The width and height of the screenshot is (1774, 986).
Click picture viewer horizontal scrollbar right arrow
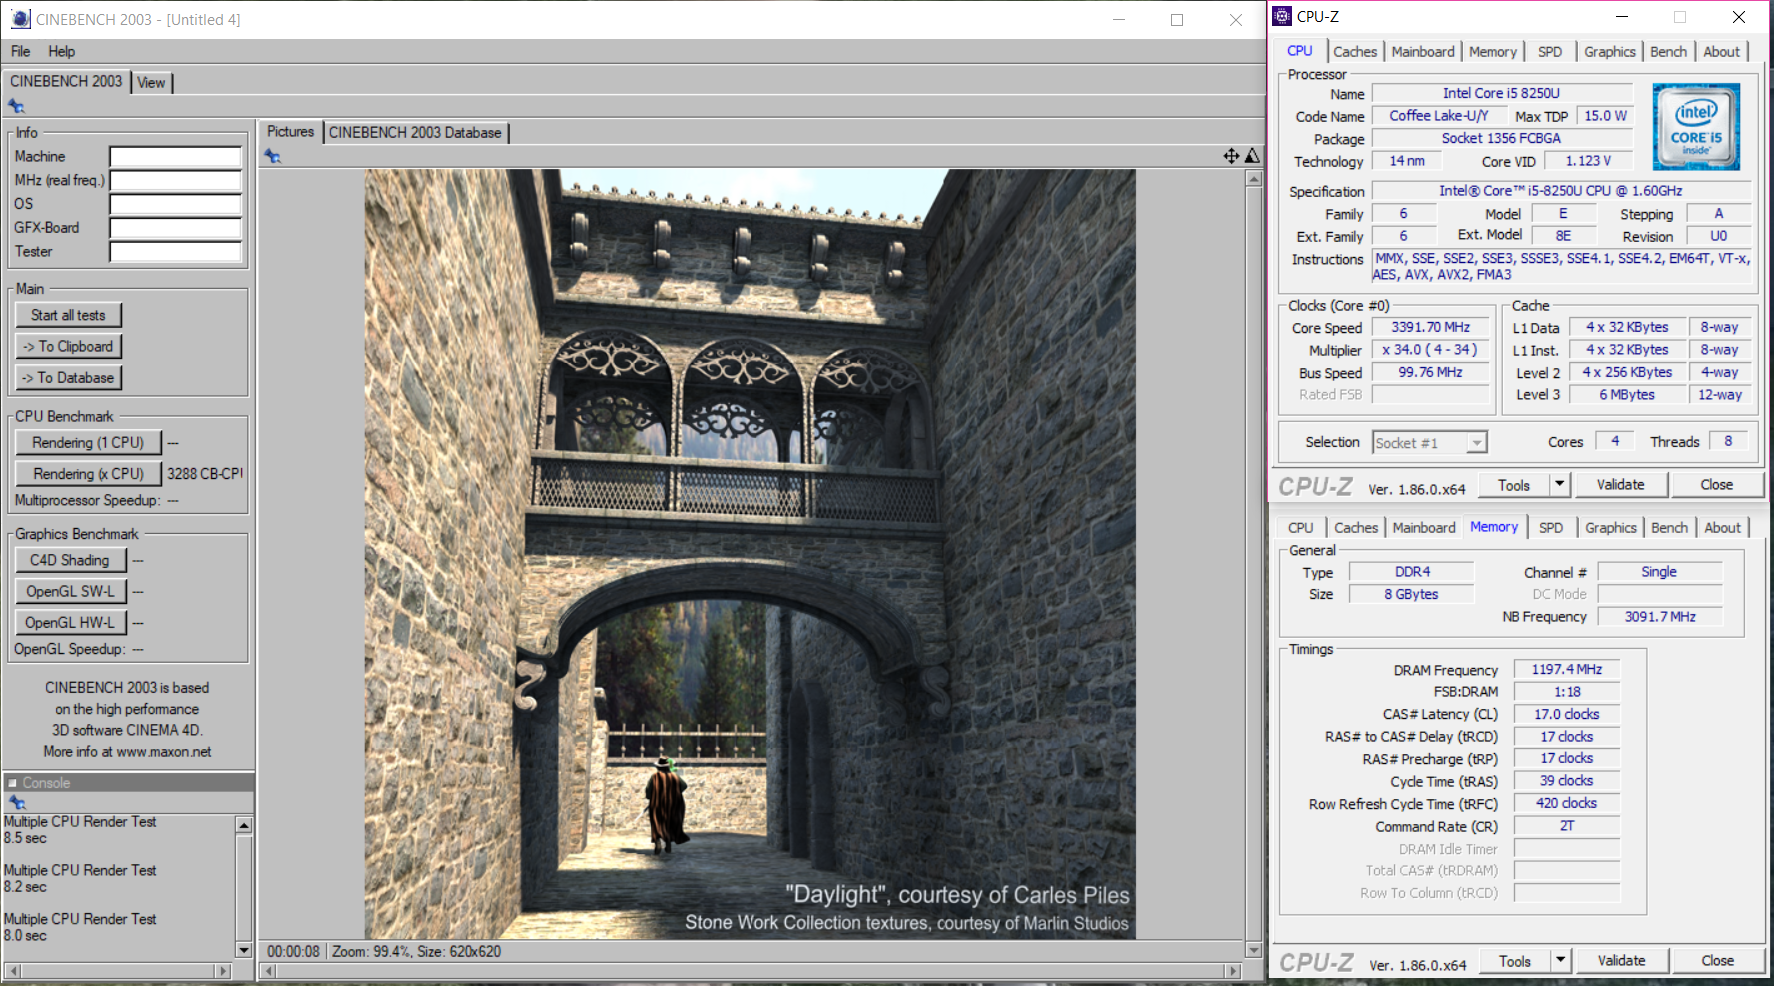pyautogui.click(x=1233, y=970)
